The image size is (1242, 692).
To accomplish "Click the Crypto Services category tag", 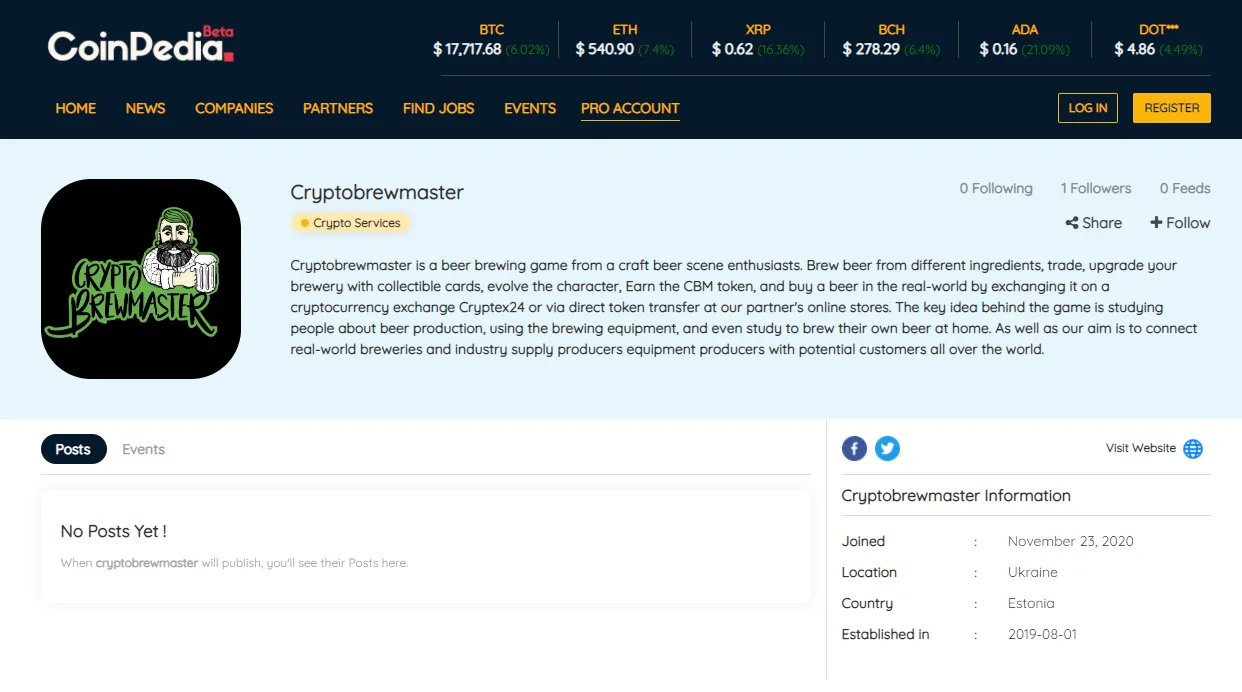I will (351, 223).
